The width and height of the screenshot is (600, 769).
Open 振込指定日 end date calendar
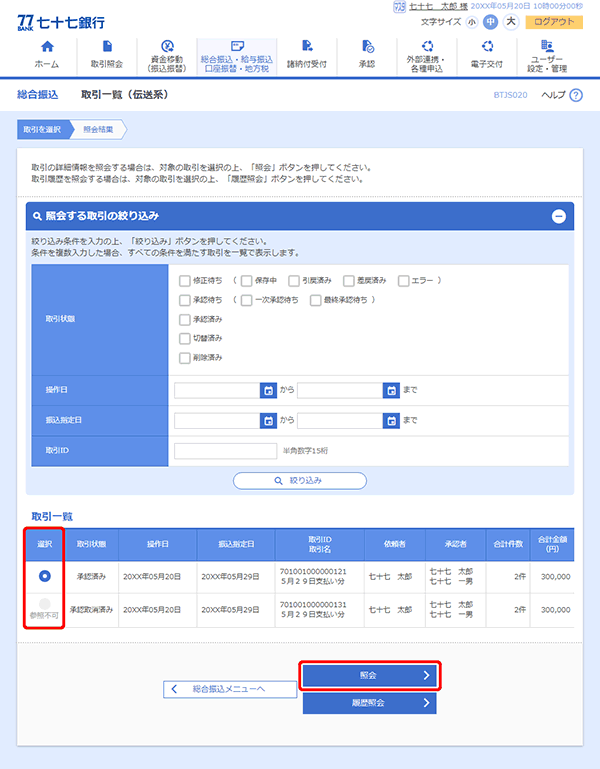[x=391, y=421]
